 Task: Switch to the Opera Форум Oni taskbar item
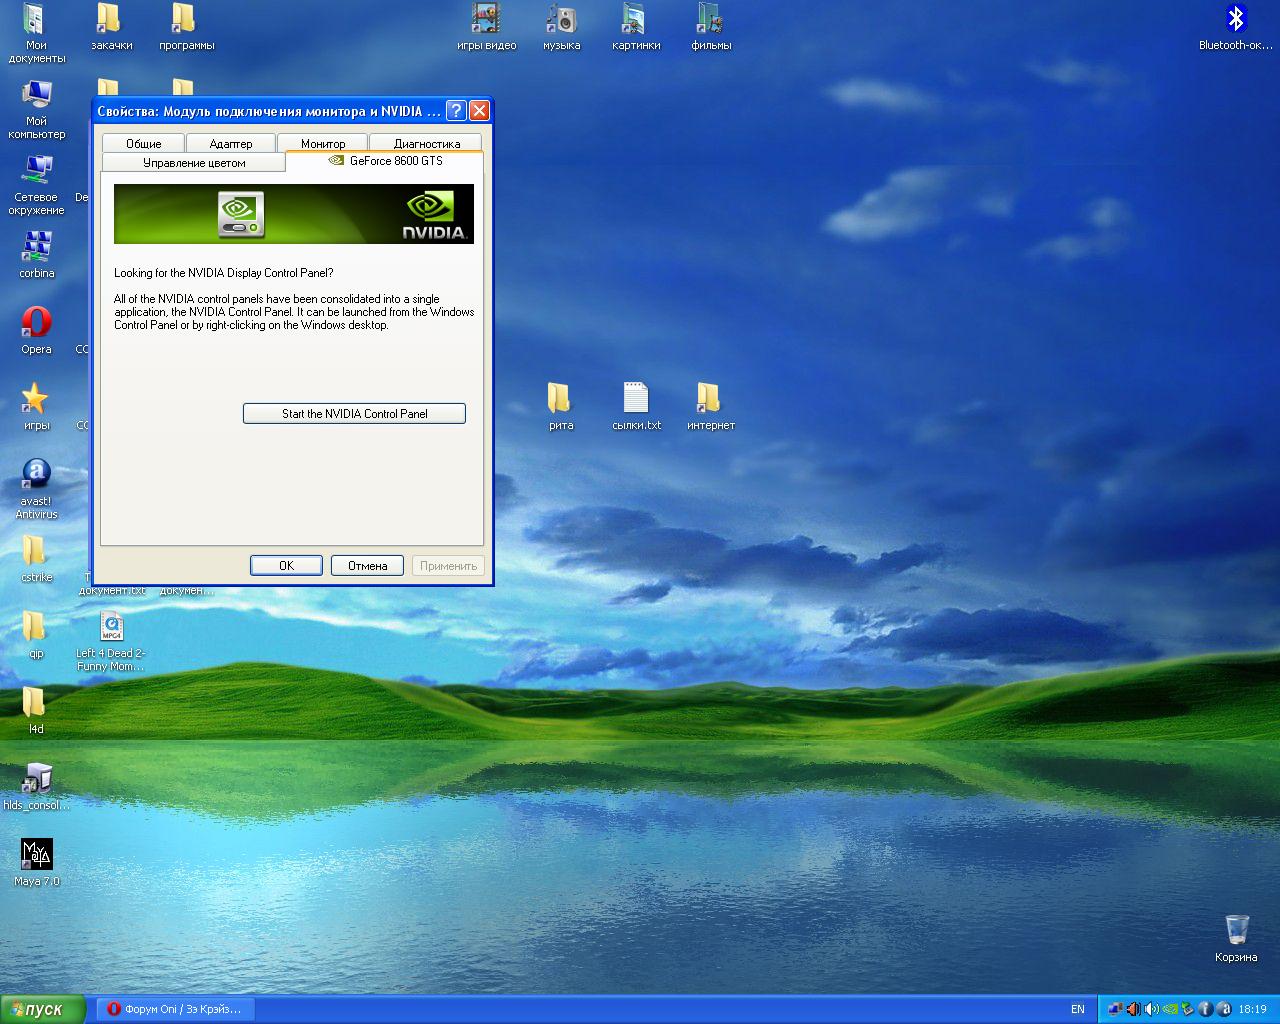[x=175, y=1009]
